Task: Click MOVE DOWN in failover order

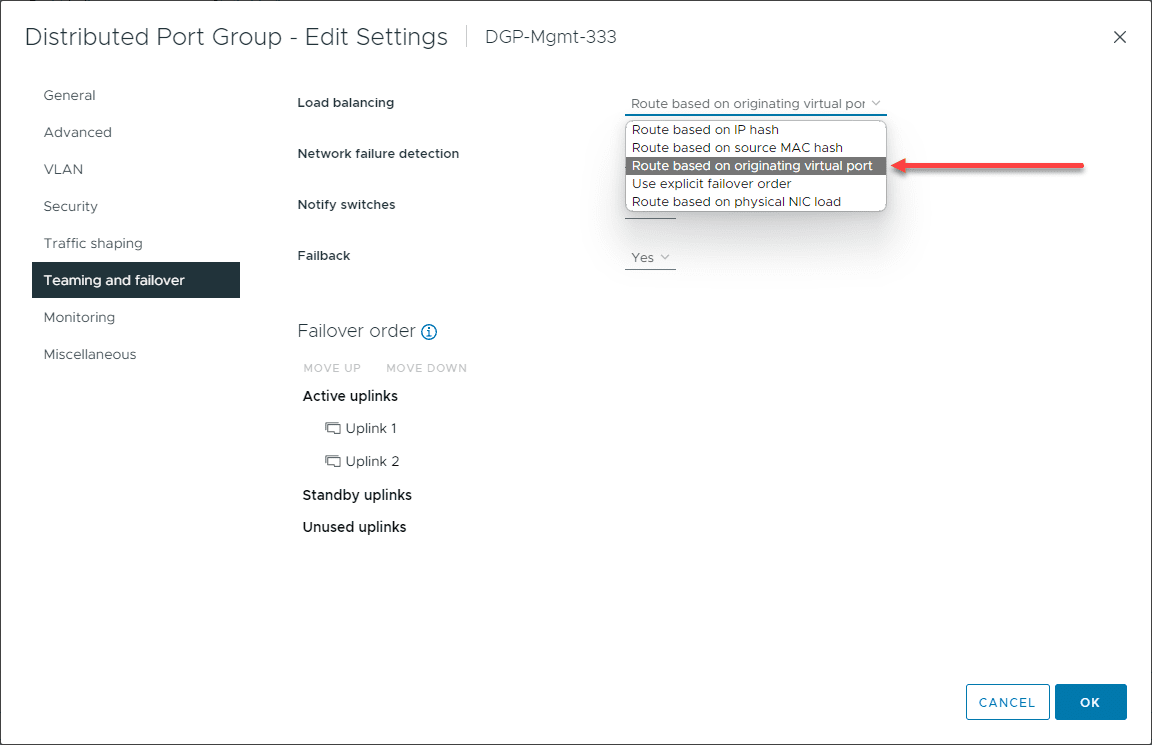Action: click(x=426, y=368)
